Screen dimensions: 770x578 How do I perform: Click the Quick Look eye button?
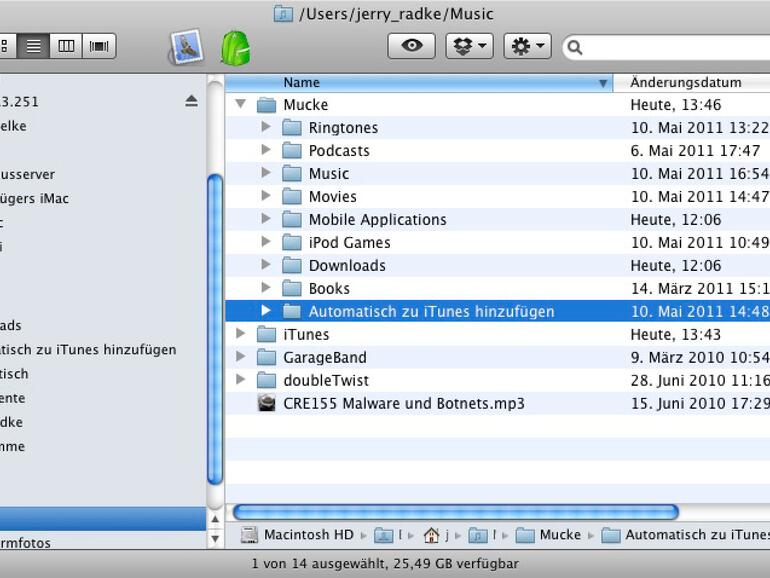[412, 46]
